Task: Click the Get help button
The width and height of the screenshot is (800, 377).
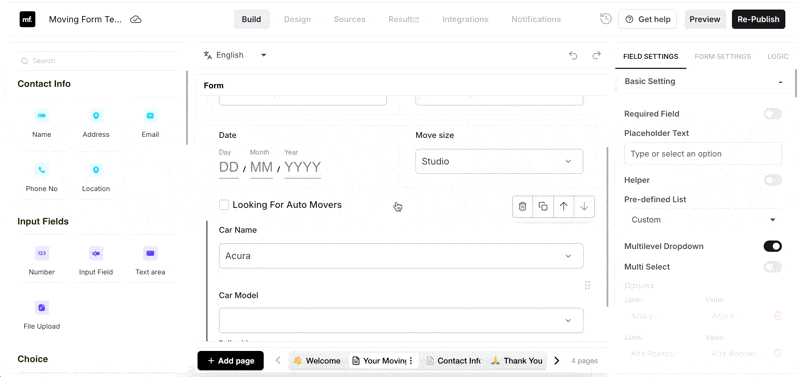Action: coord(647,19)
